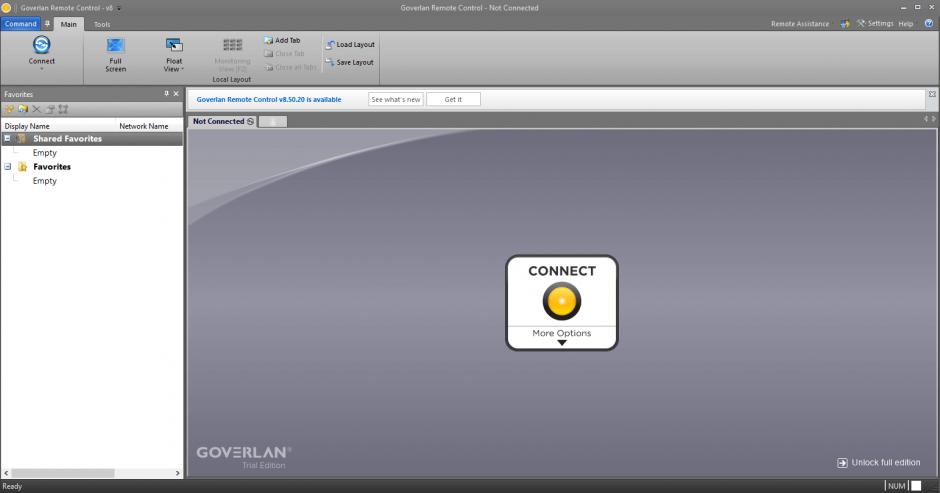Click Unlock full edition link
The image size is (940, 493).
pos(879,462)
